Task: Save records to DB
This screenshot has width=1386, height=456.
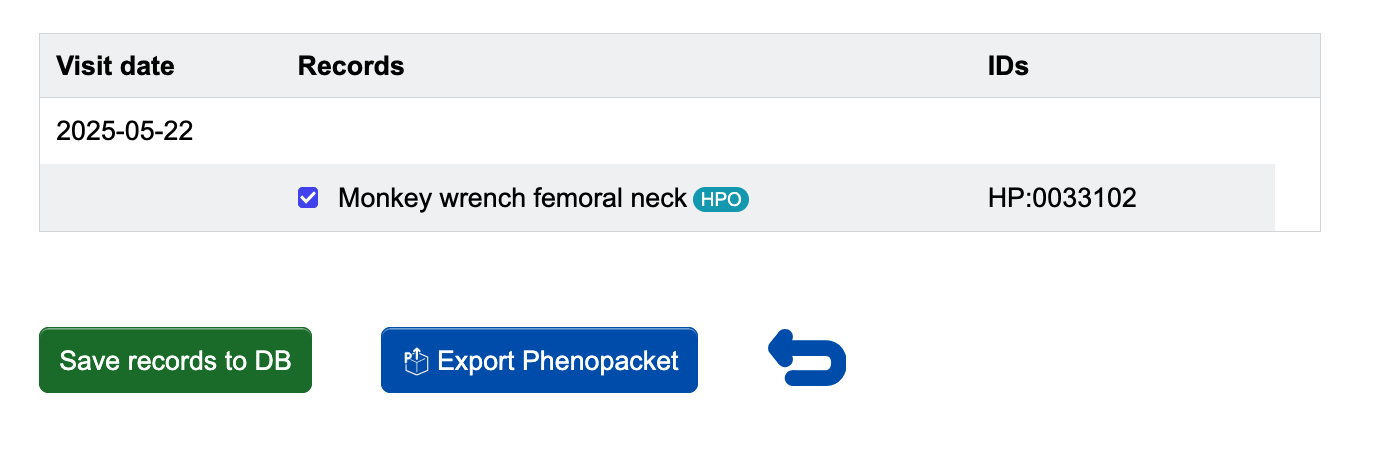Action: [x=175, y=360]
